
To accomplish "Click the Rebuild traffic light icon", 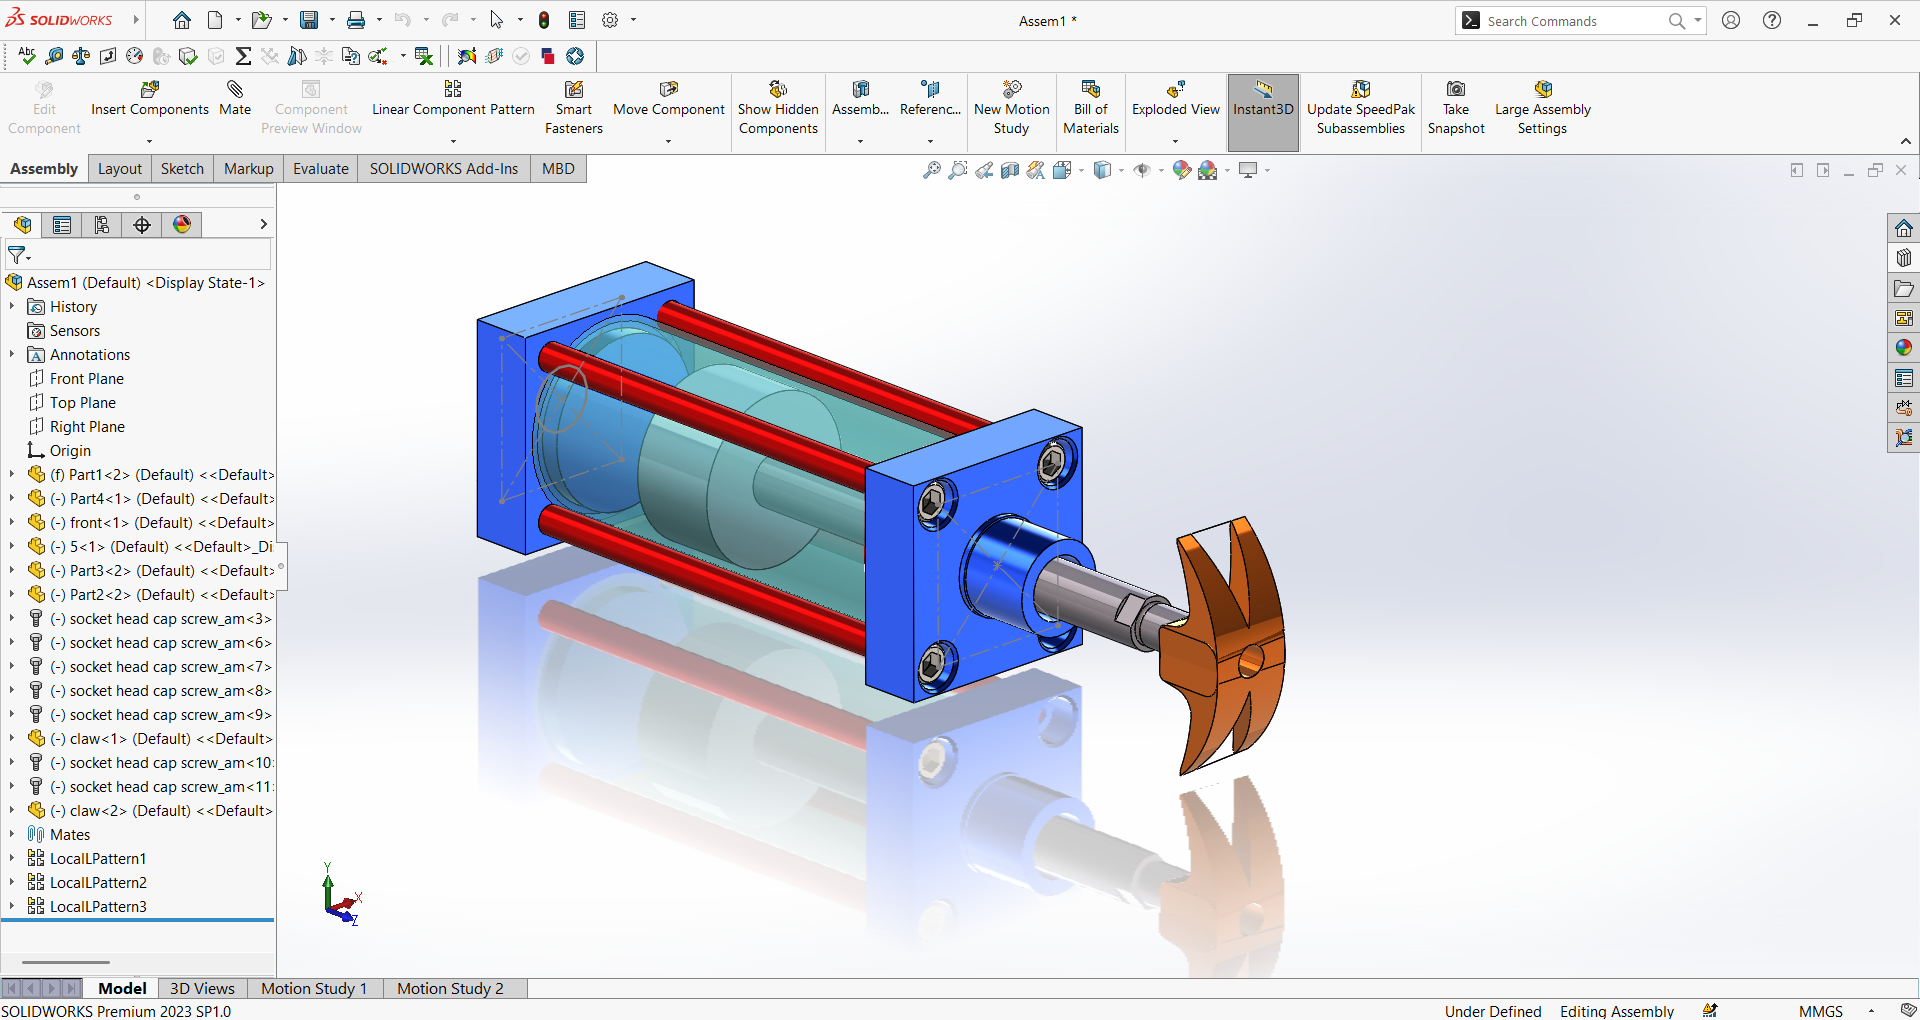I will coord(544,20).
